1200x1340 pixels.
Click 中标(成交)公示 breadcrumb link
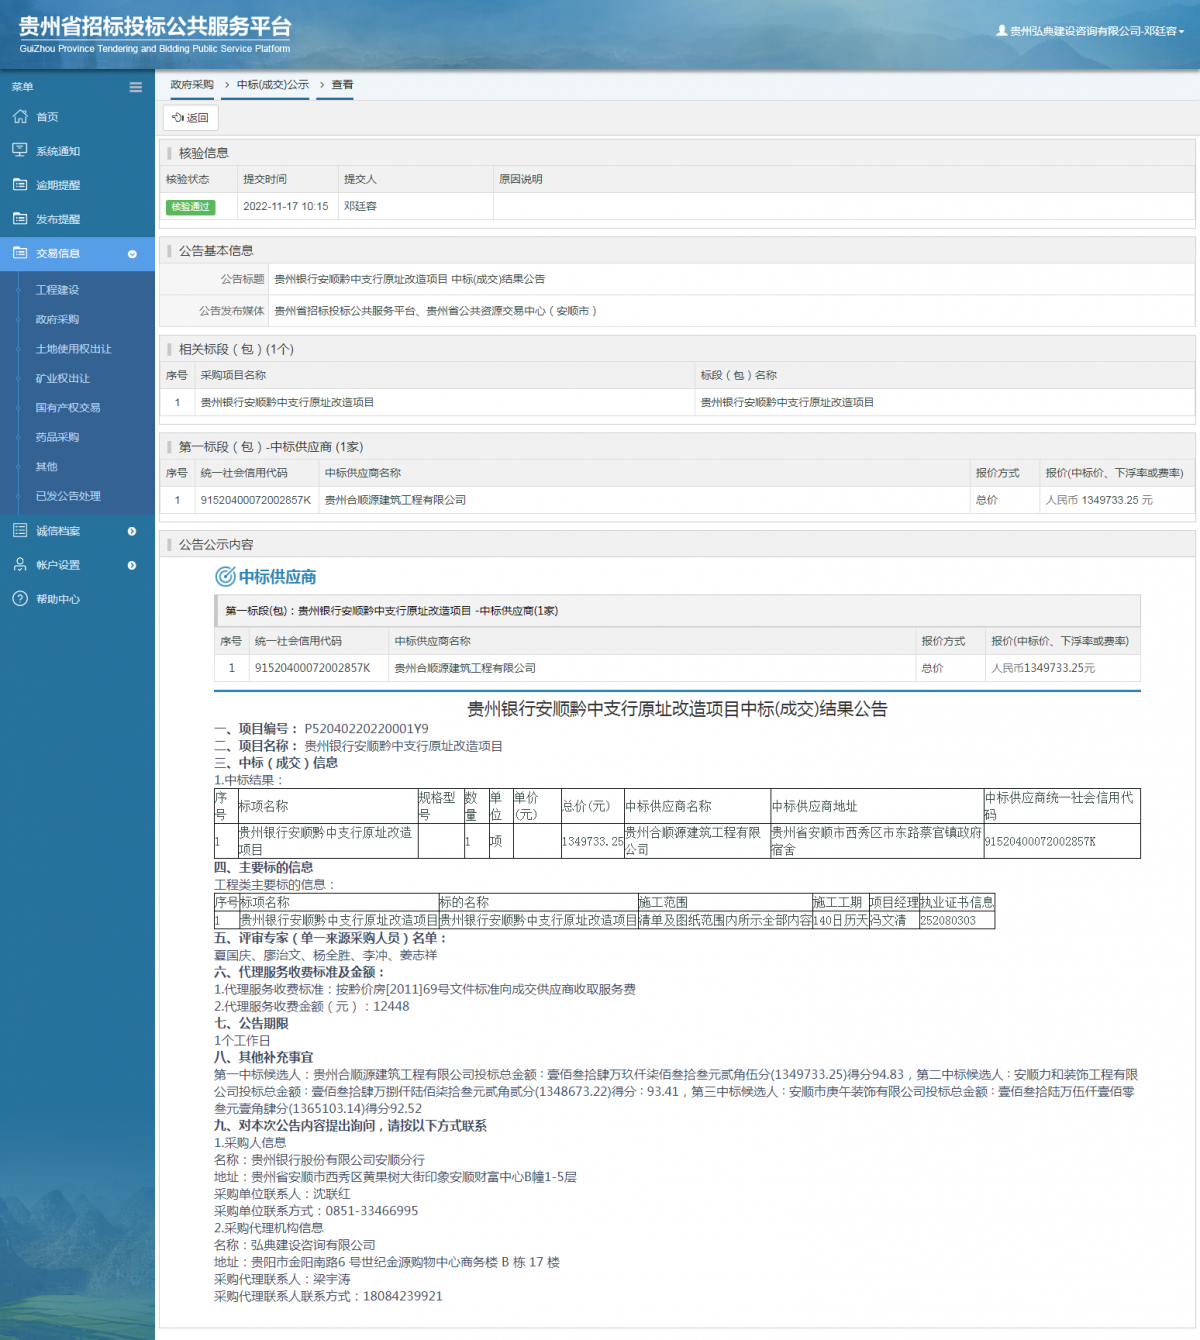(x=273, y=85)
